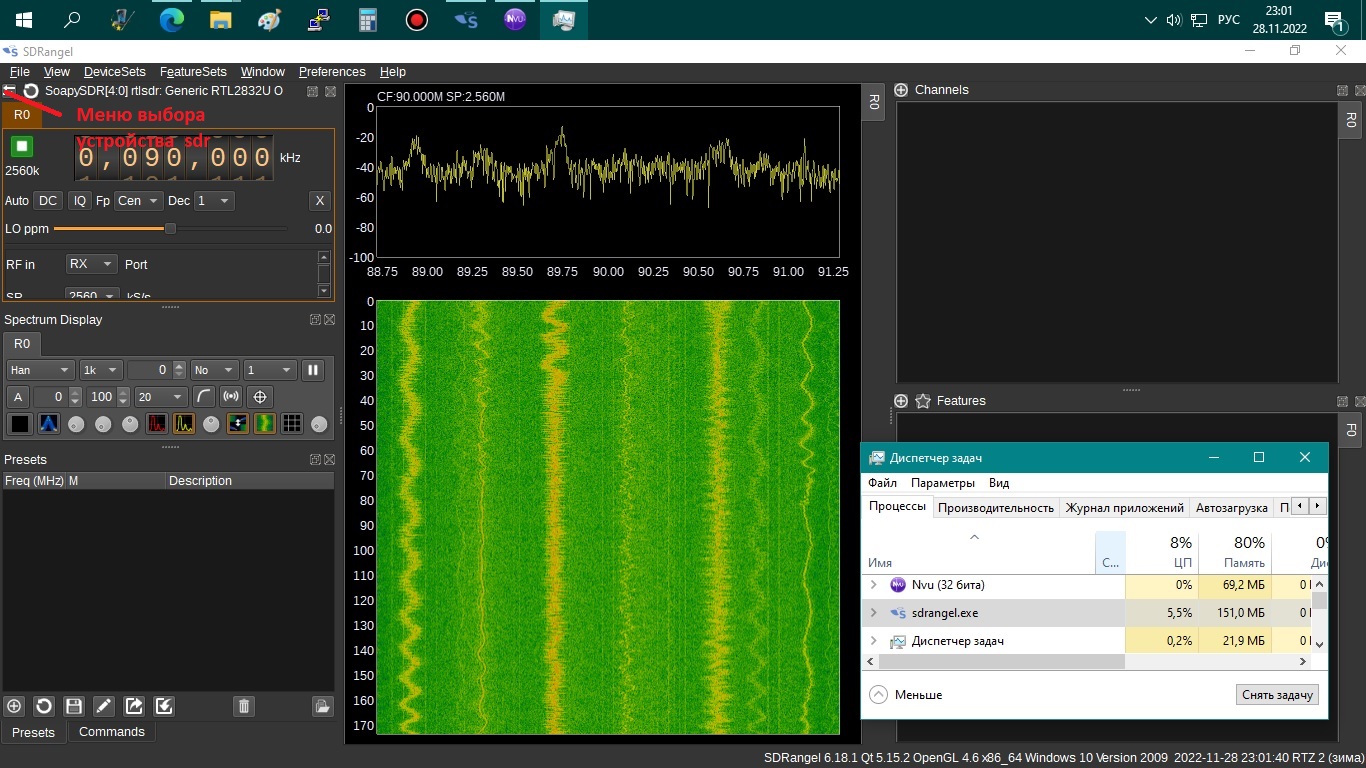Toggle the waterfall display button
Screen dimensions: 1366x768
265,423
